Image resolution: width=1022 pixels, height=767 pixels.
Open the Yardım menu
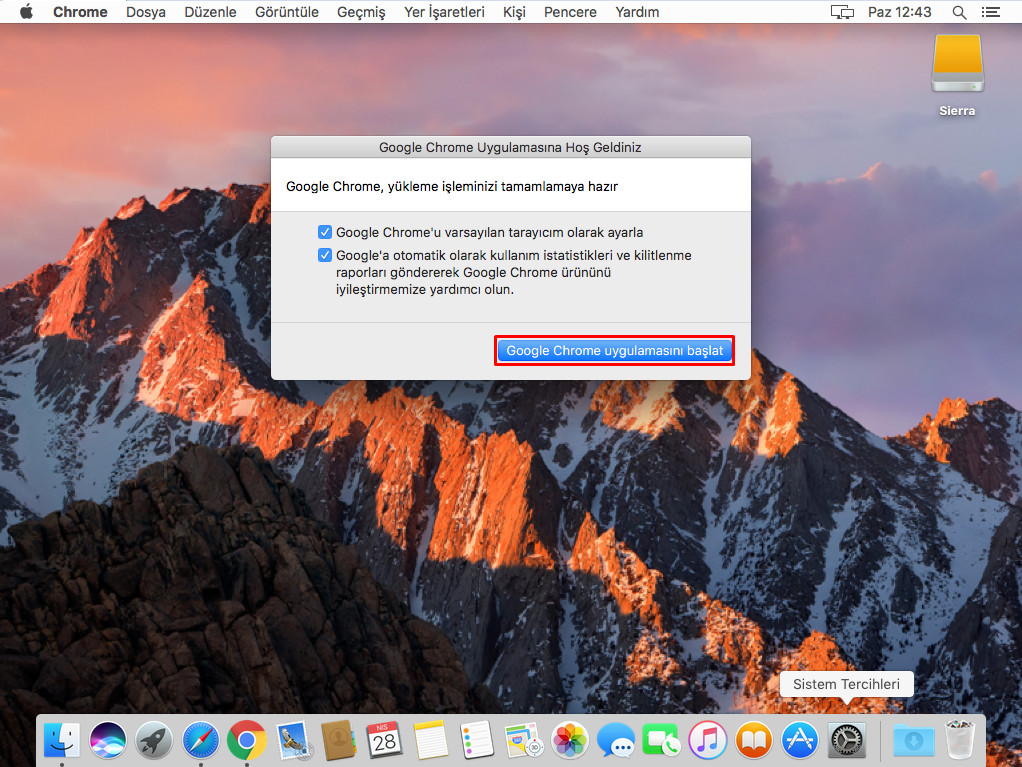(637, 12)
